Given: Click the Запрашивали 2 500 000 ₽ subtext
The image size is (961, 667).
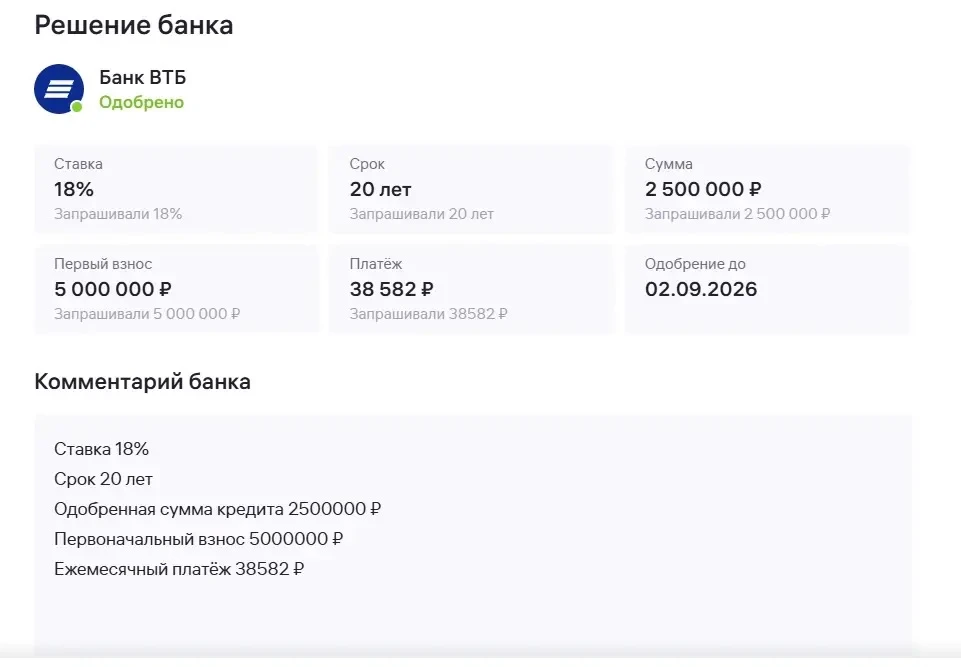Looking at the screenshot, I should tap(737, 214).
